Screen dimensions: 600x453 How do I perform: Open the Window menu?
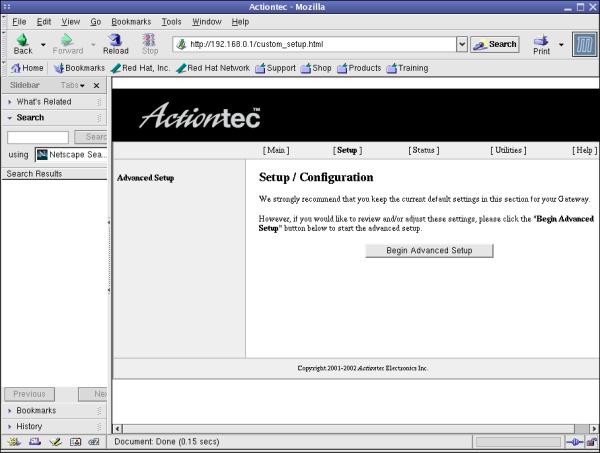[207, 22]
